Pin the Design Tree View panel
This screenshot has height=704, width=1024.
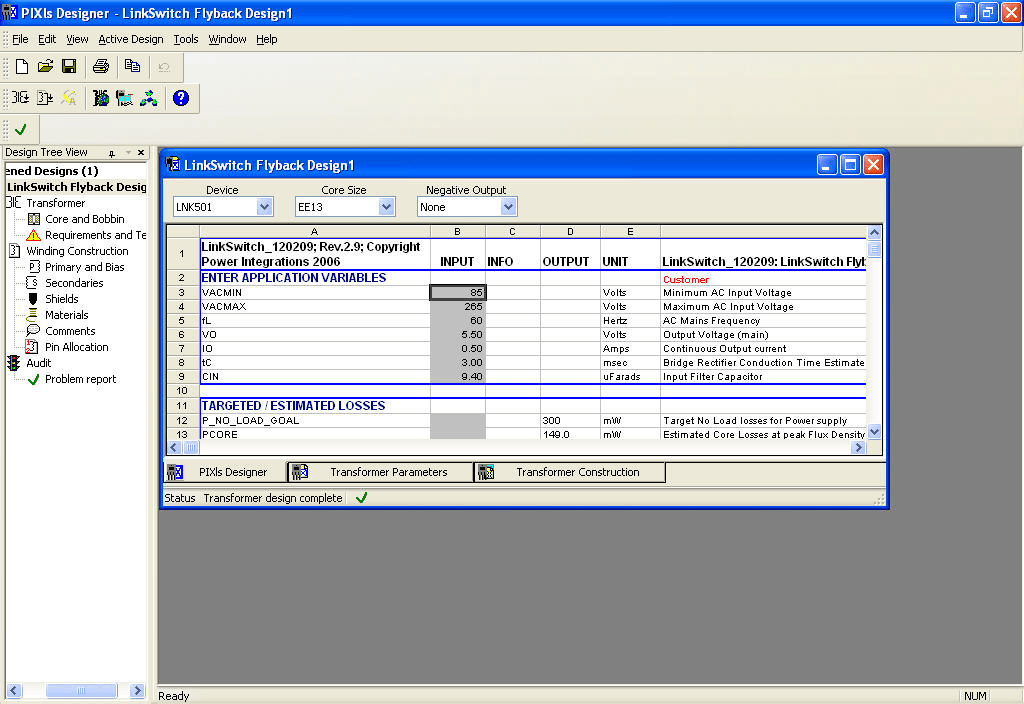click(x=112, y=153)
